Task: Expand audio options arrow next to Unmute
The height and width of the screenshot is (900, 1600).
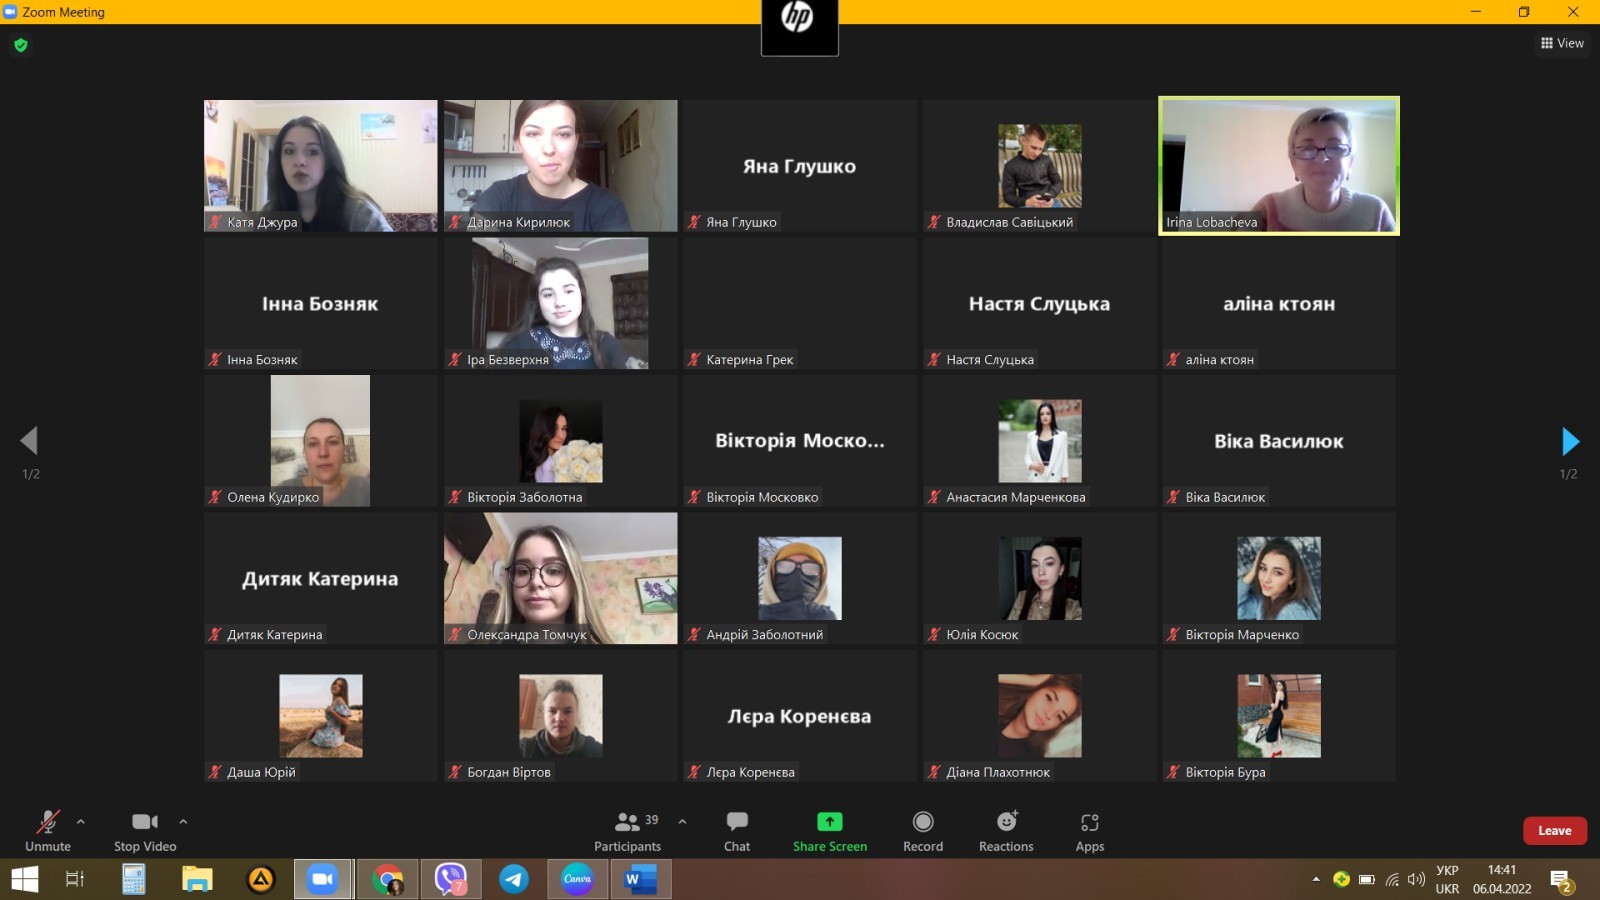Action: point(81,822)
